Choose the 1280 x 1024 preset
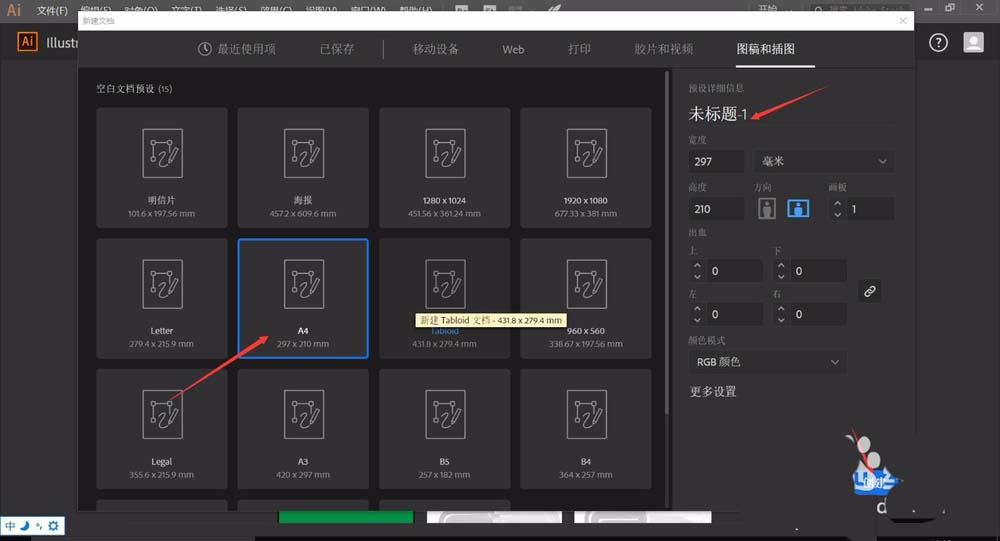 tap(445, 168)
